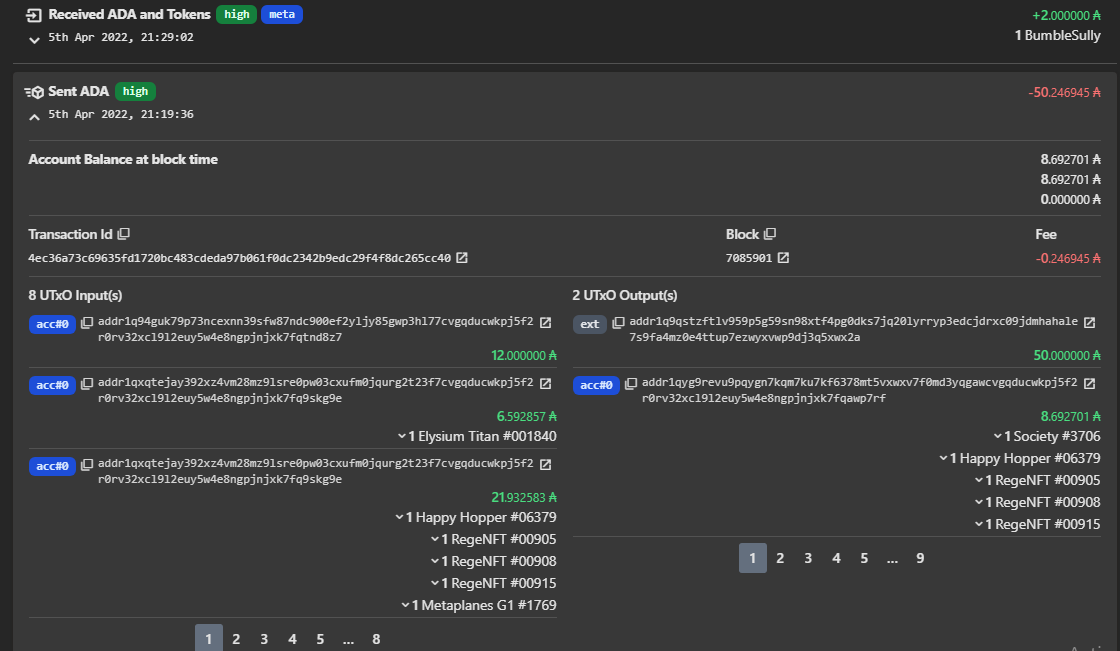Open block 7085901 in explorer
Screen dimensions: 1120x651
click(784, 256)
